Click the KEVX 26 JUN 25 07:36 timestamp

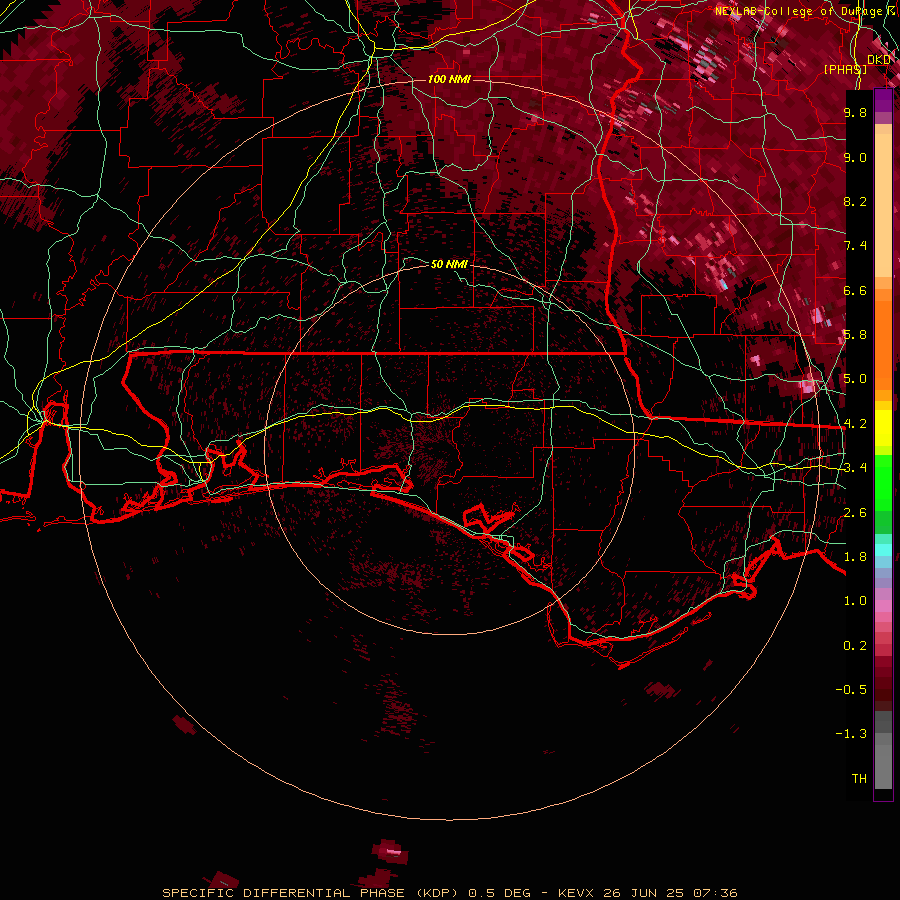pos(647,893)
